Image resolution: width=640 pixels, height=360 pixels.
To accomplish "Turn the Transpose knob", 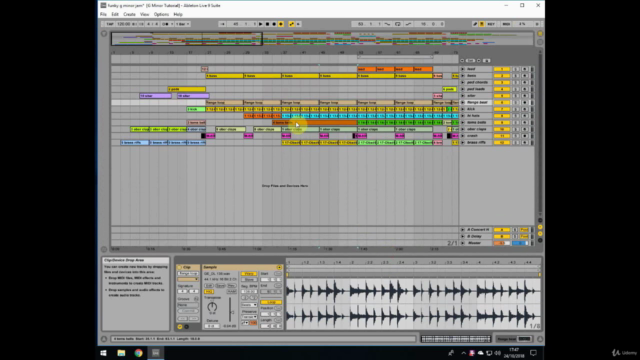I will click(x=212, y=307).
